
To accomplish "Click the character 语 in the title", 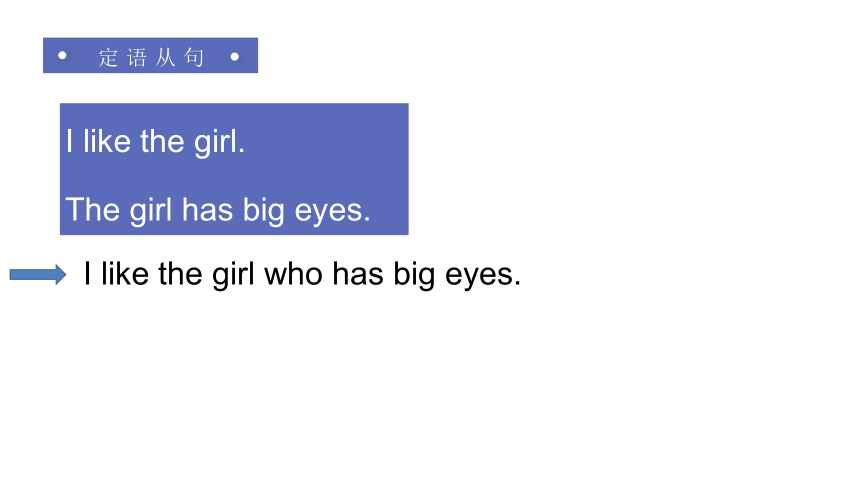I will [137, 57].
